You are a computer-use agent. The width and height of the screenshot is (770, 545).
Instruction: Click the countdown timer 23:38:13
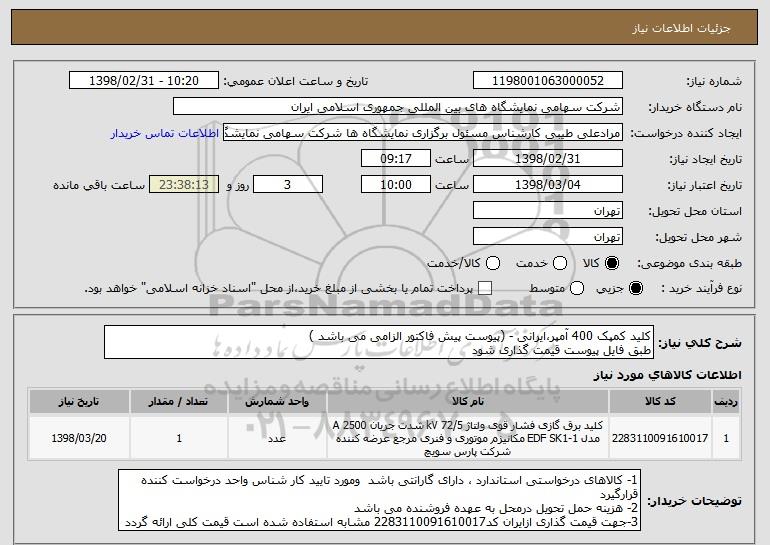click(184, 185)
